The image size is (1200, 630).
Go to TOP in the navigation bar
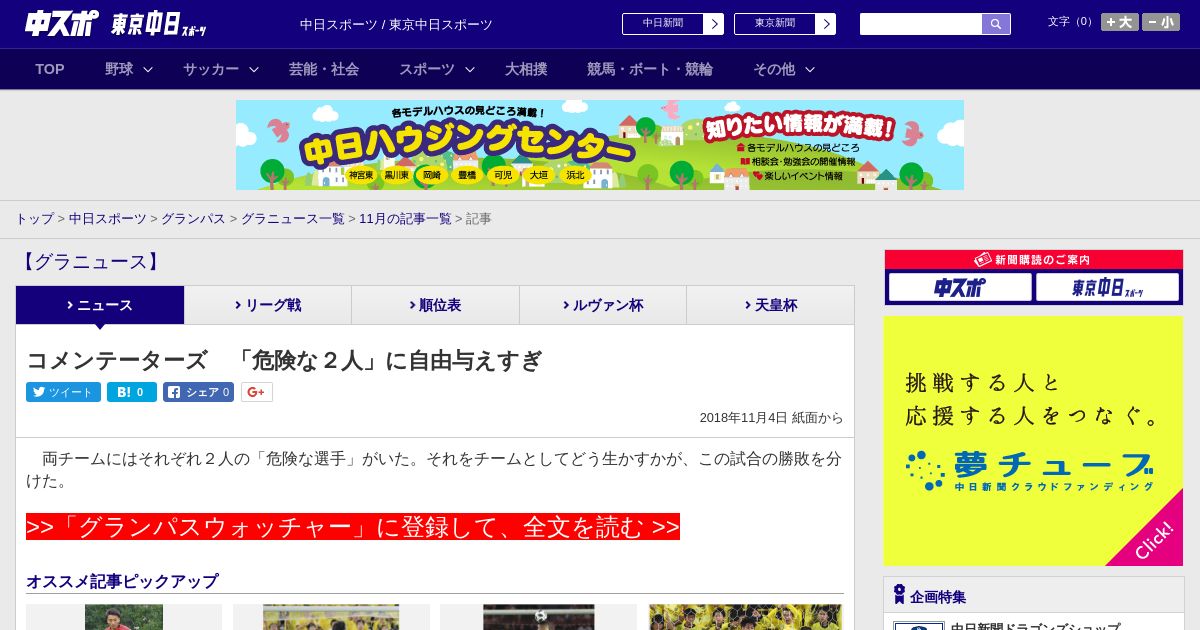pyautogui.click(x=50, y=69)
